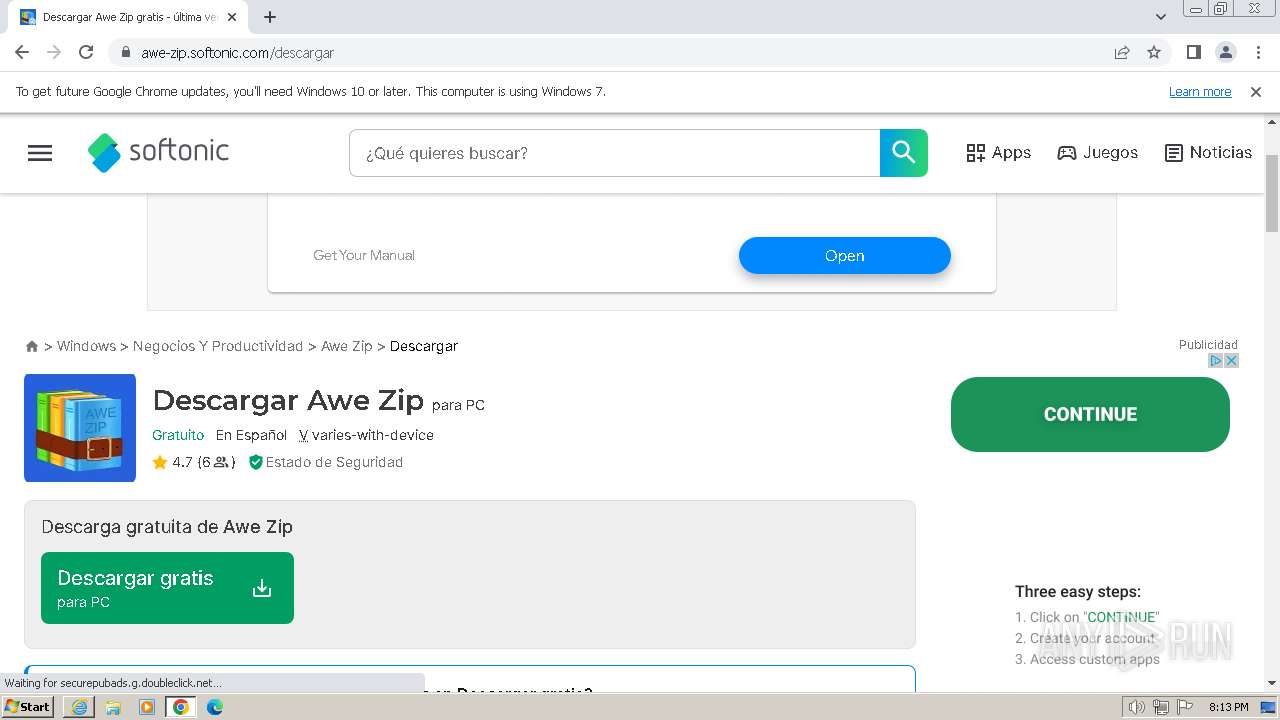The width and height of the screenshot is (1280, 720).
Task: Expand the tab search dropdown arrow
Action: [1160, 17]
